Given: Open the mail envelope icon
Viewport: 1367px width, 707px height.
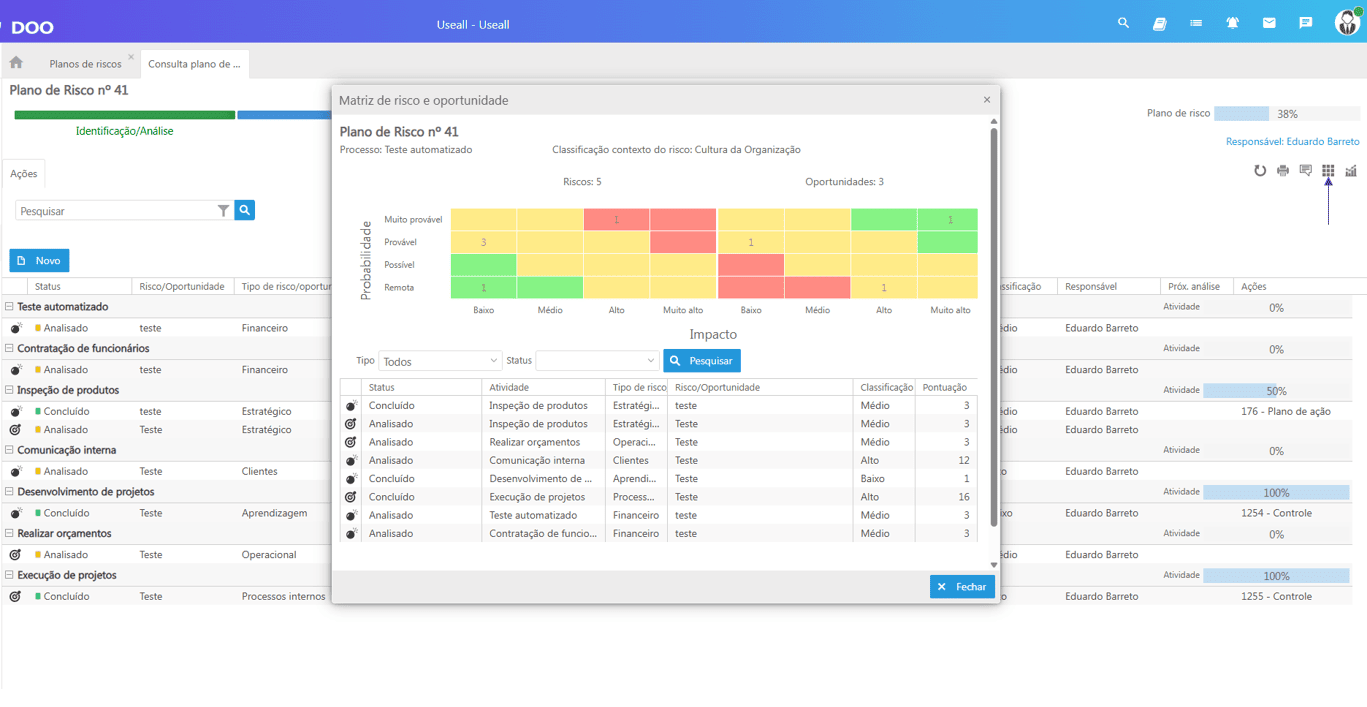Looking at the screenshot, I should click(x=1269, y=23).
